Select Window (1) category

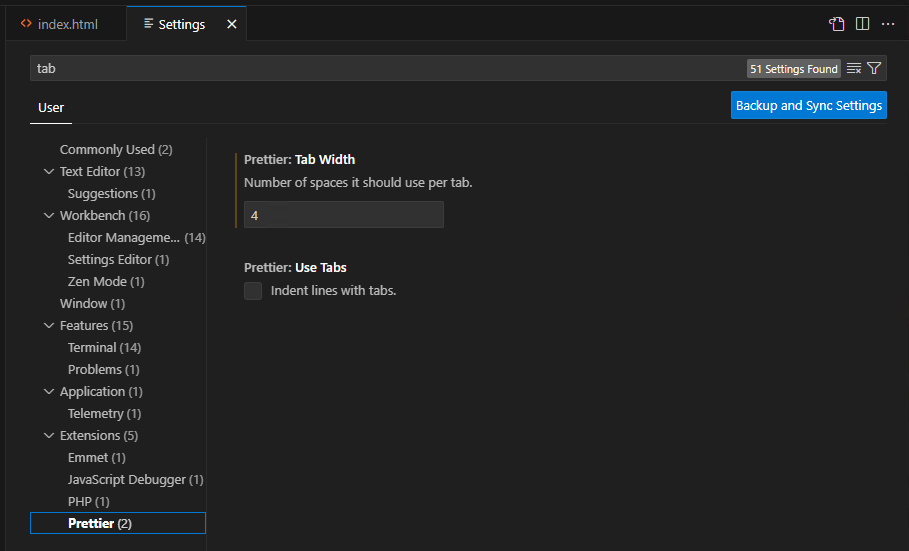(x=92, y=304)
